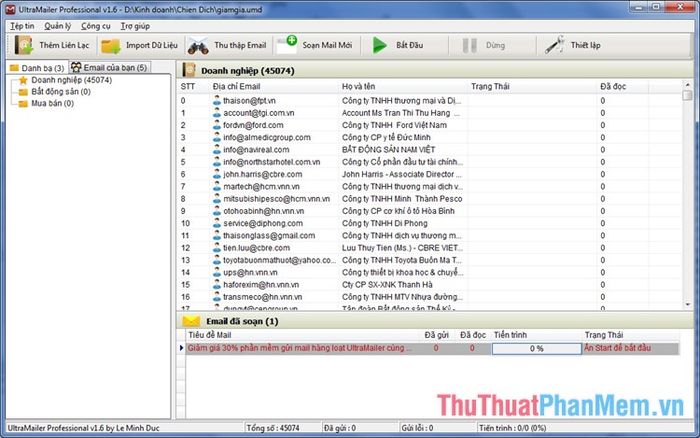
Task: Open the Công cụ menu
Action: coord(96,25)
